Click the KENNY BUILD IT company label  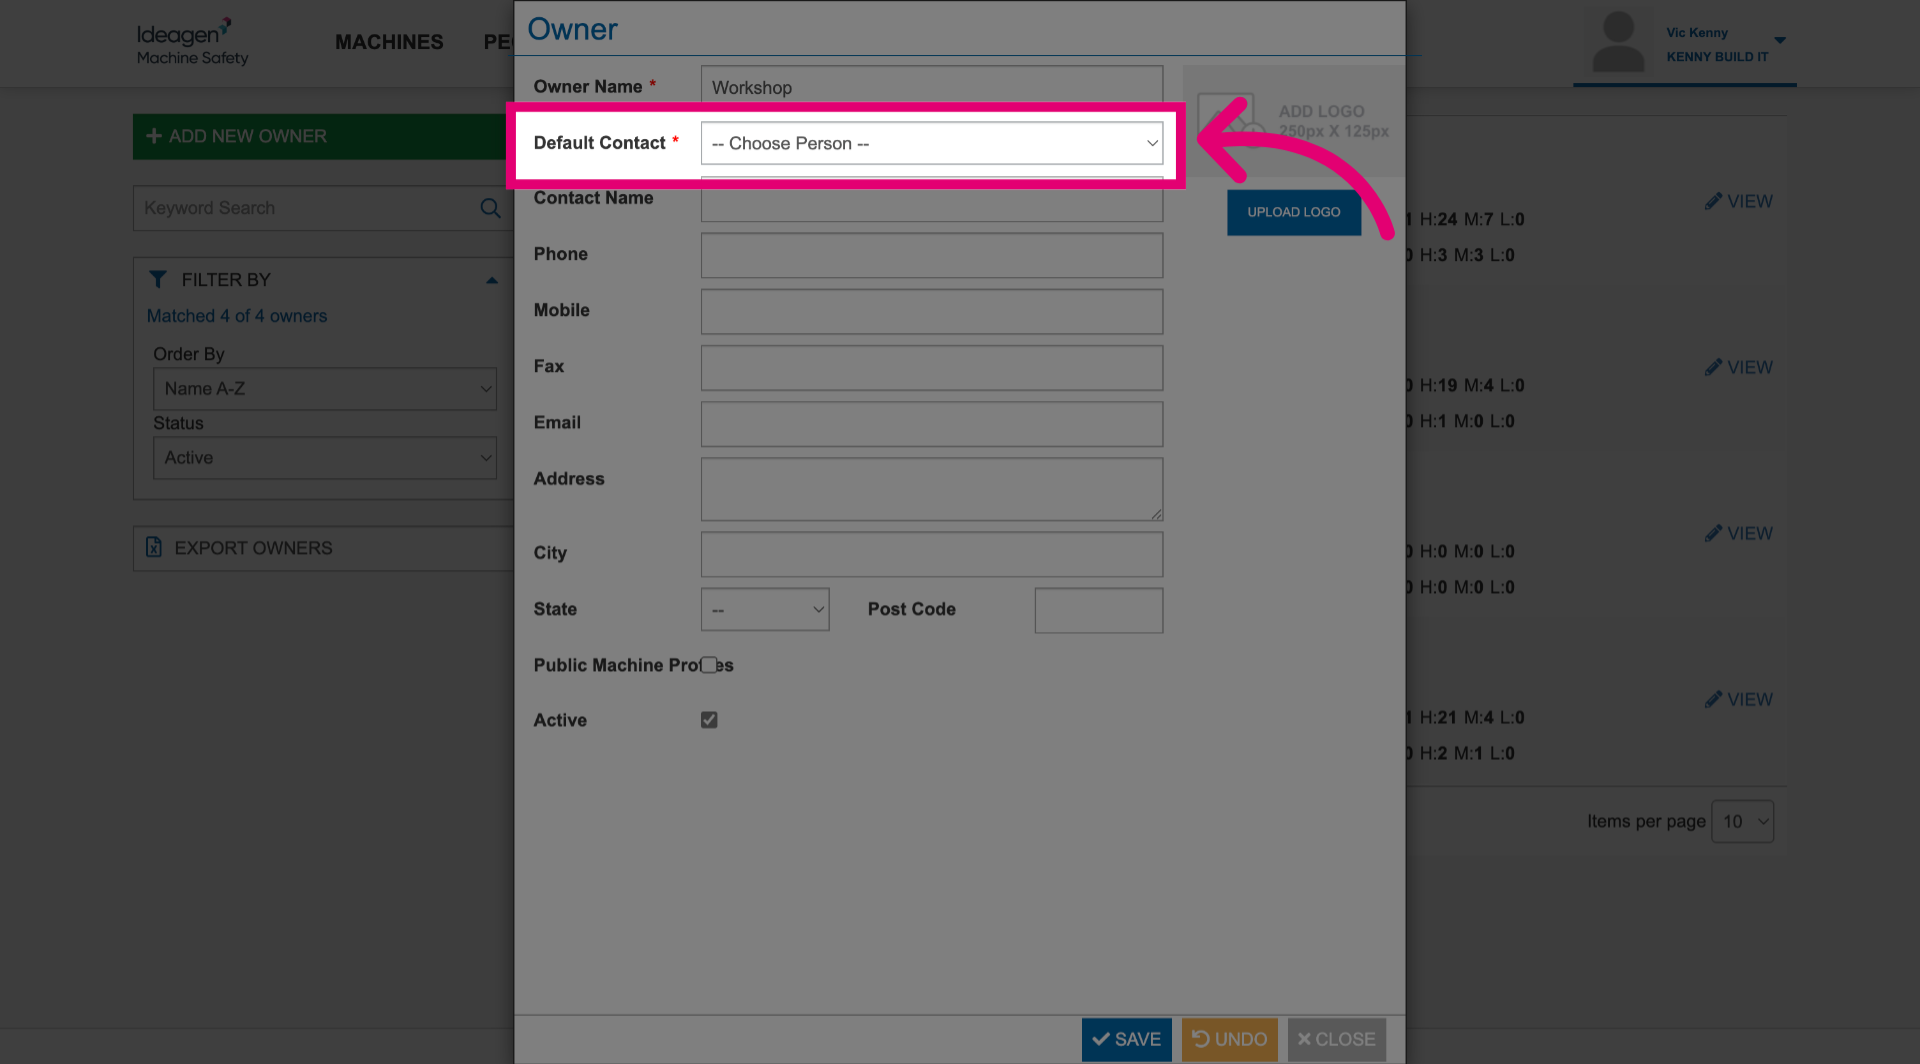pos(1717,57)
